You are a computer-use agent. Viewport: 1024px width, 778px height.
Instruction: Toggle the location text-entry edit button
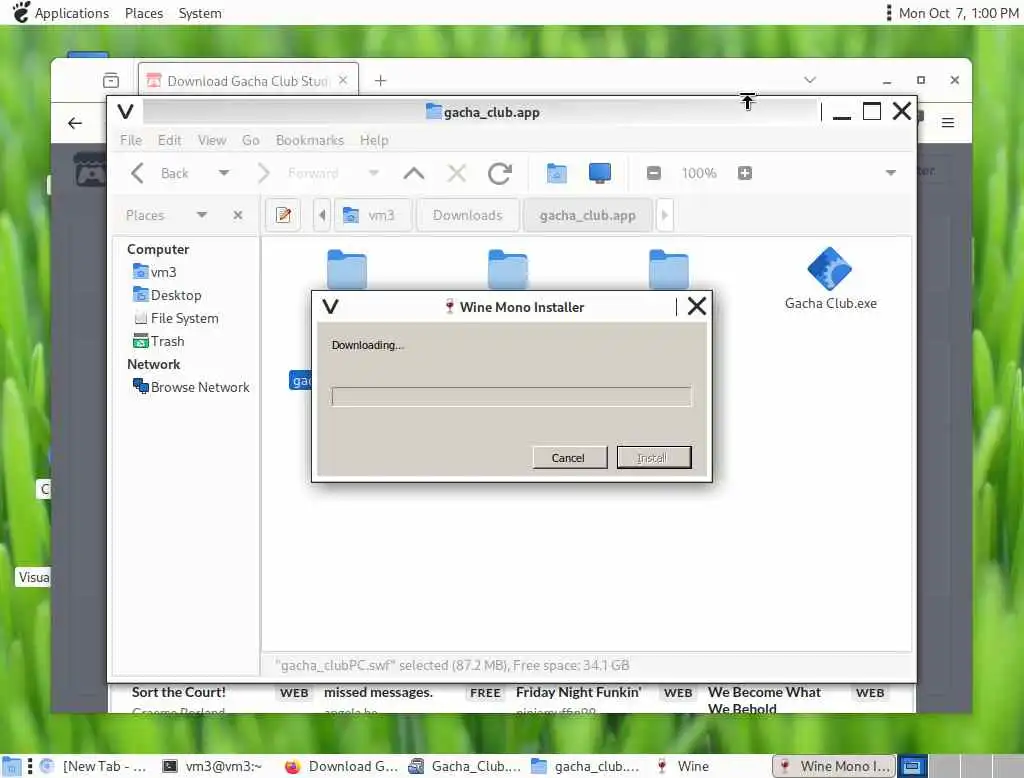283,215
